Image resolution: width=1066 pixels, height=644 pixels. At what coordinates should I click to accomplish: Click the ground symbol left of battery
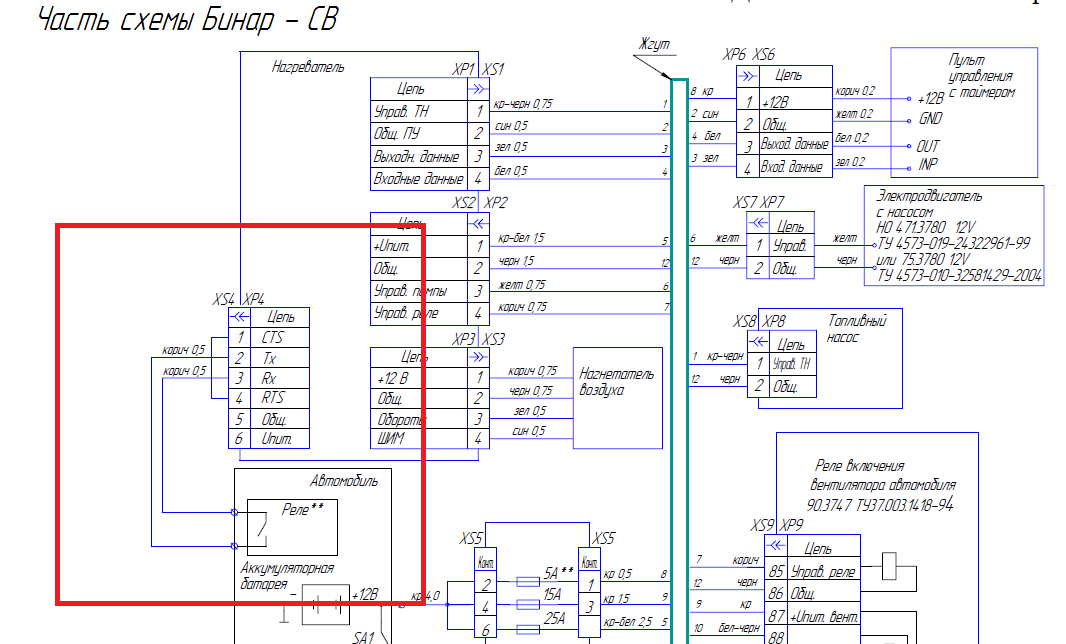[x=285, y=613]
